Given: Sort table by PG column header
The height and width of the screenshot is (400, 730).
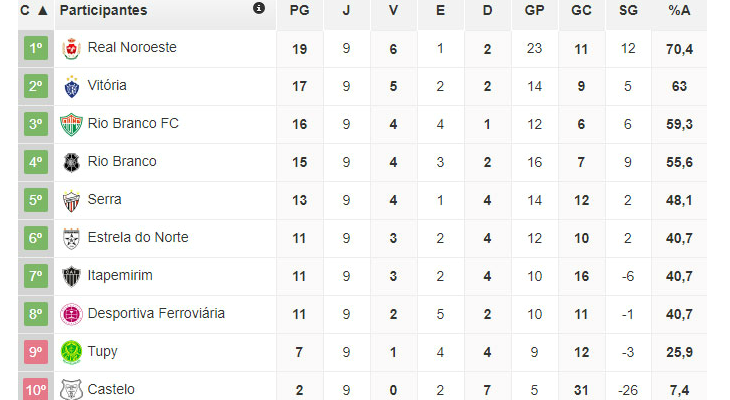Looking at the screenshot, I should point(298,10).
